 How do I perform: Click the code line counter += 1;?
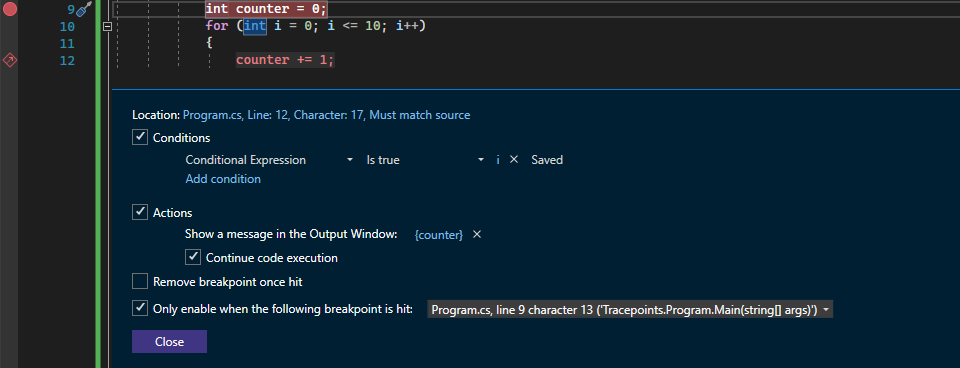coord(285,60)
